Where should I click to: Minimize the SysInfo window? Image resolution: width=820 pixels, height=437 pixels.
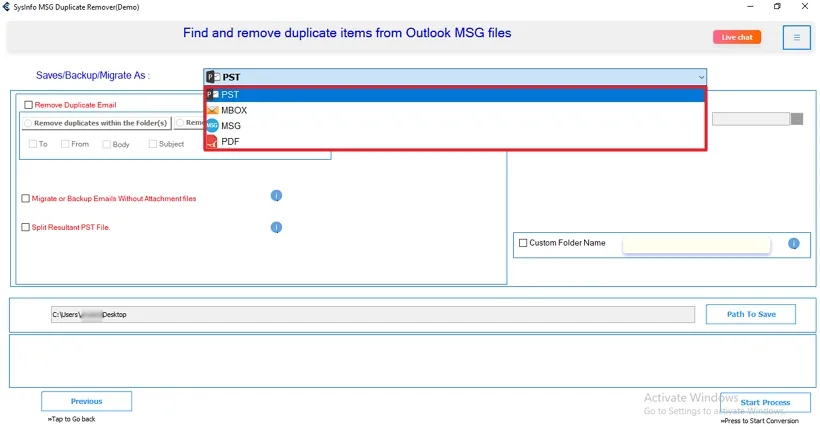click(x=750, y=7)
